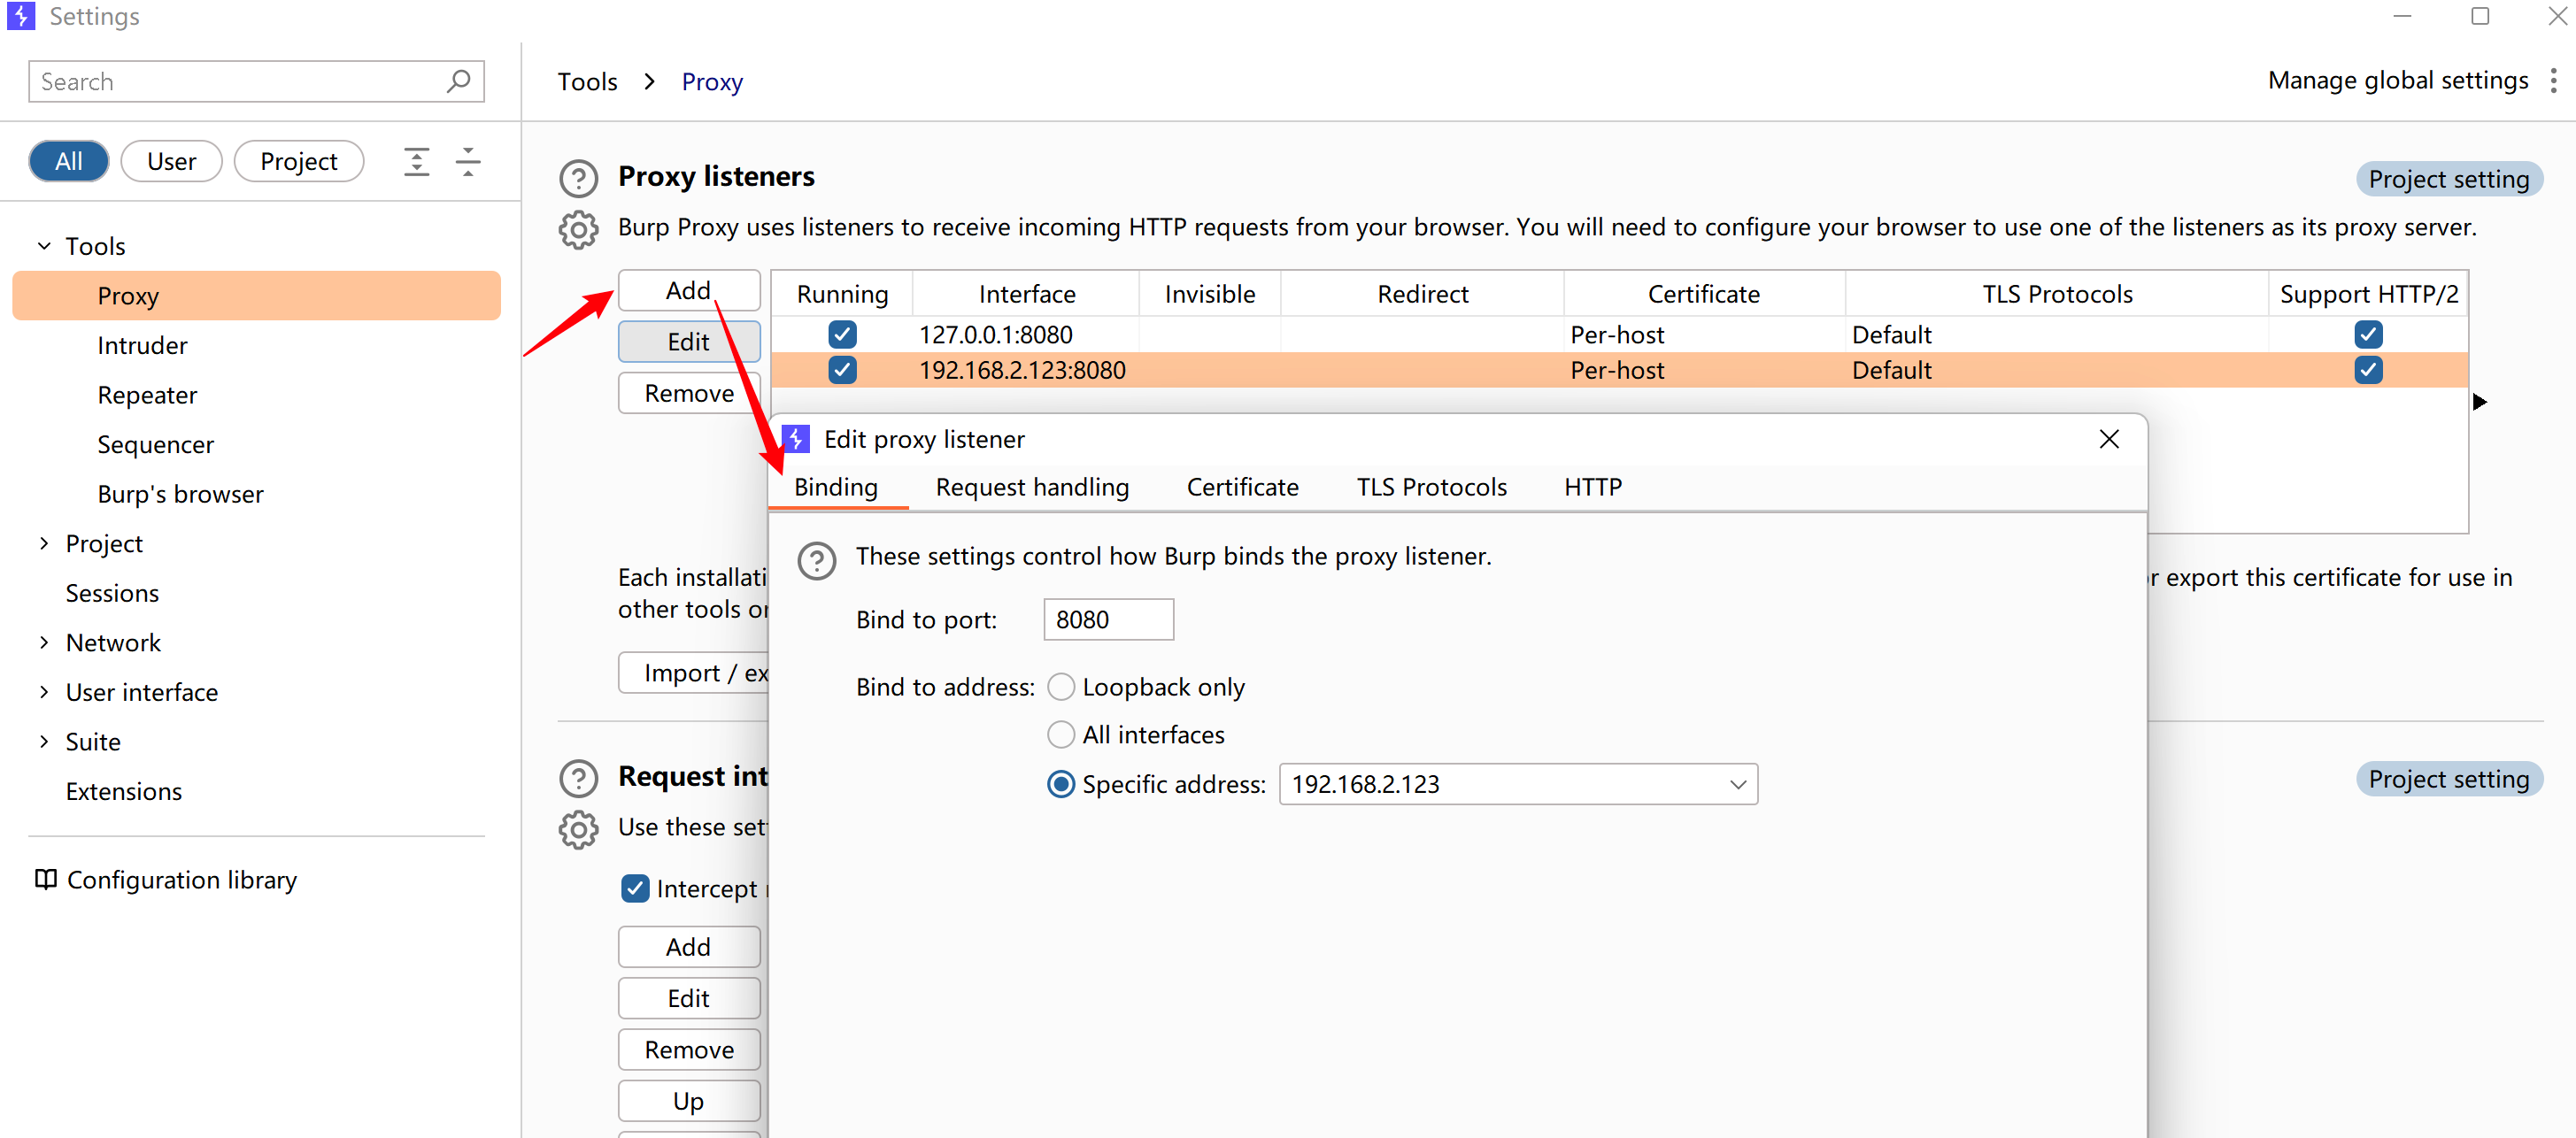2576x1138 pixels.
Task: Expand the User interface tree section
Action: click(x=44, y=692)
